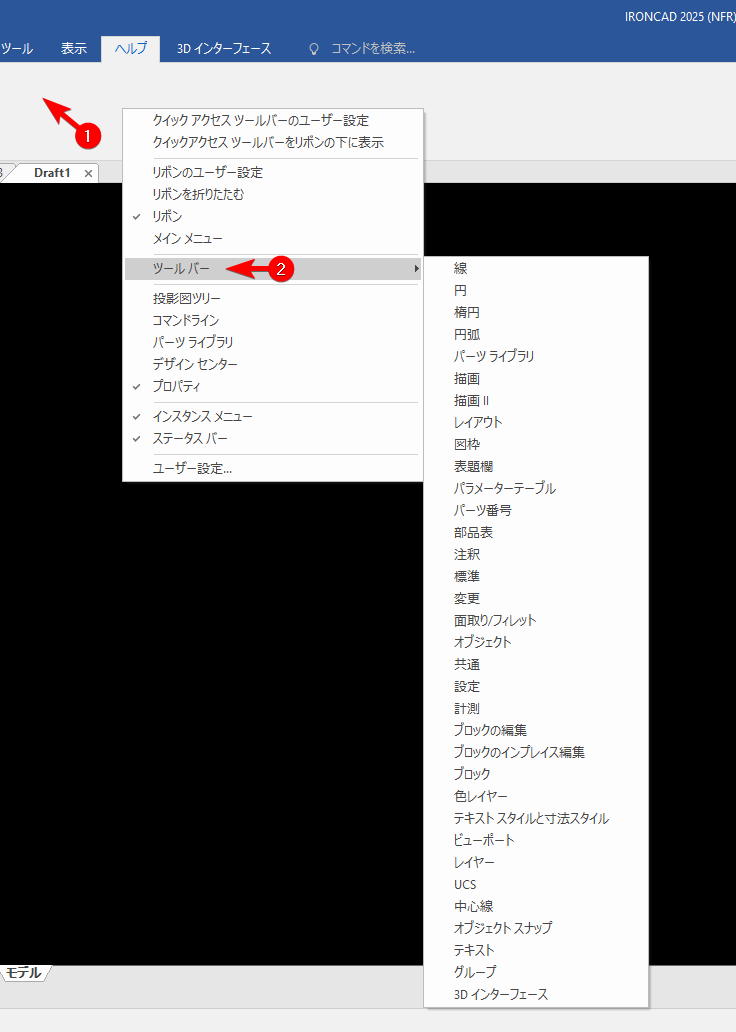The height and width of the screenshot is (1032, 736).
Task: Select the 図枠 toolbar entry
Action: (536, 444)
